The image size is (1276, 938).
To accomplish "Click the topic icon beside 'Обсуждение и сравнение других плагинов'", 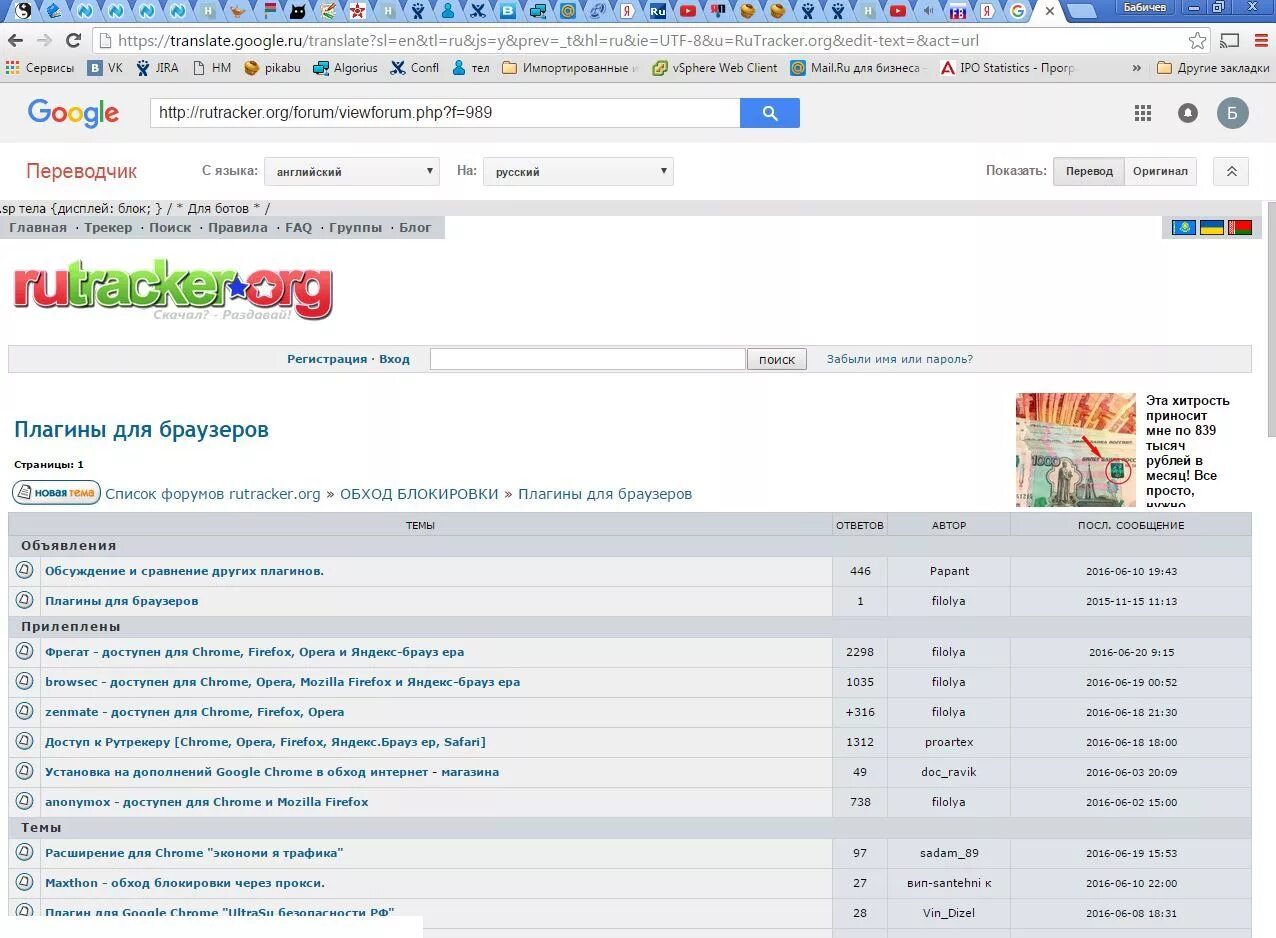I will point(25,570).
